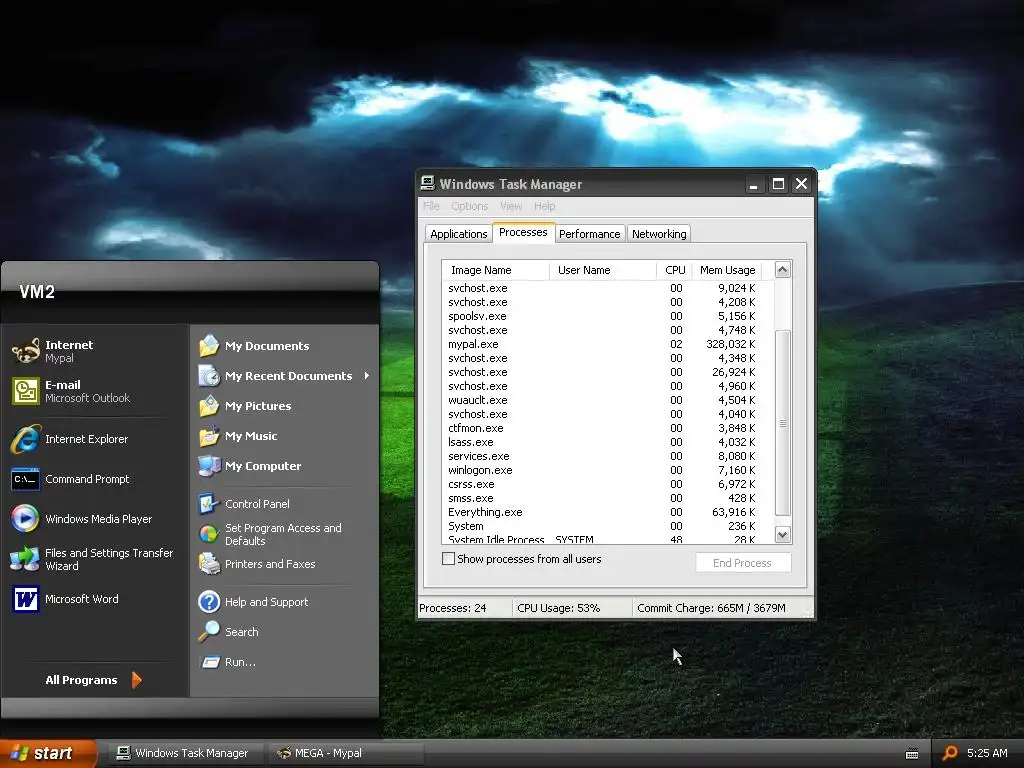Viewport: 1024px width, 768px height.
Task: Select services.exe process row
Action: [601, 456]
